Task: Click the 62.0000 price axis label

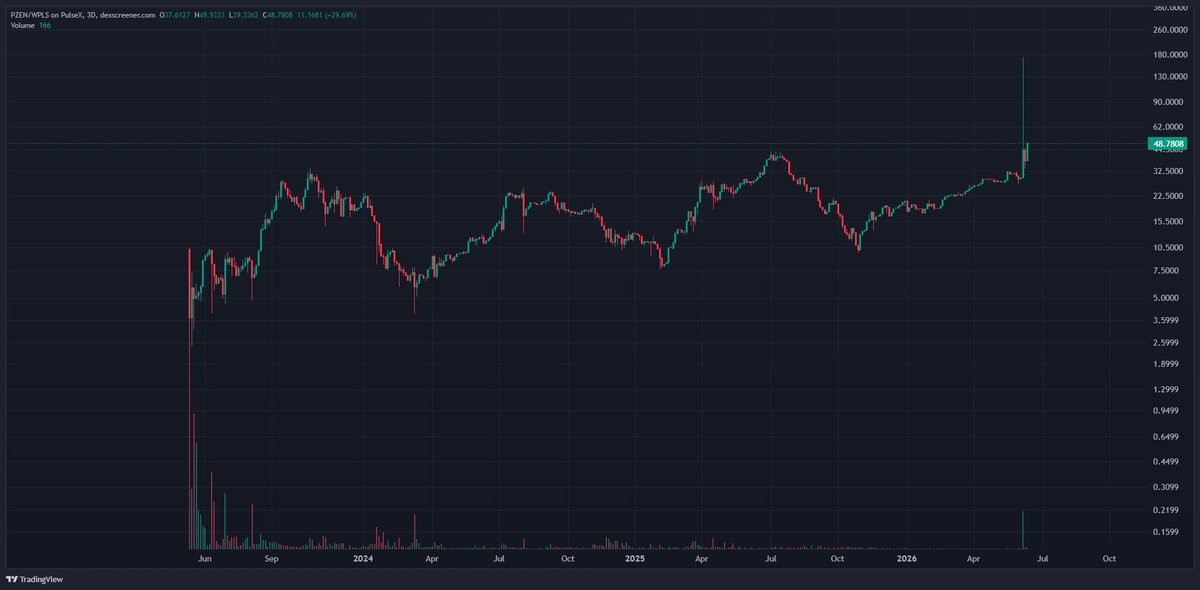Action: pos(1169,127)
